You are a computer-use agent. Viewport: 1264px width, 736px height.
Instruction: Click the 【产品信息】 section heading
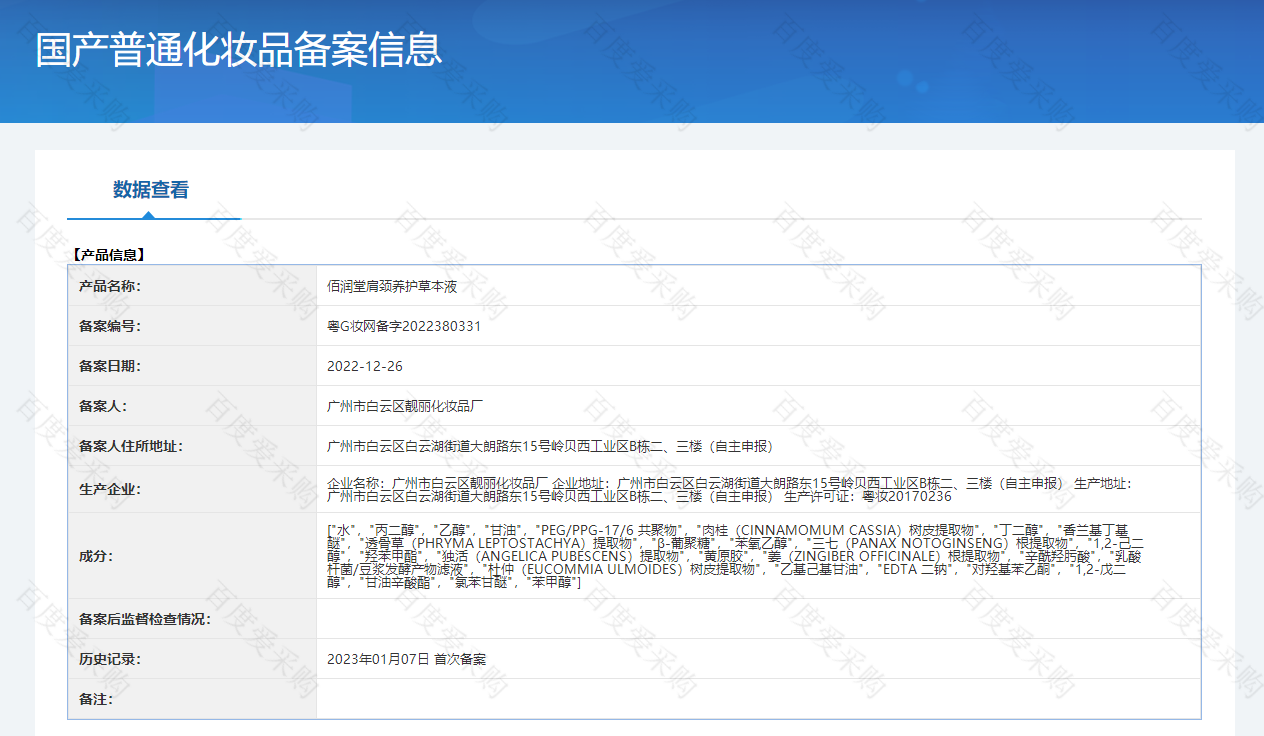point(108,255)
